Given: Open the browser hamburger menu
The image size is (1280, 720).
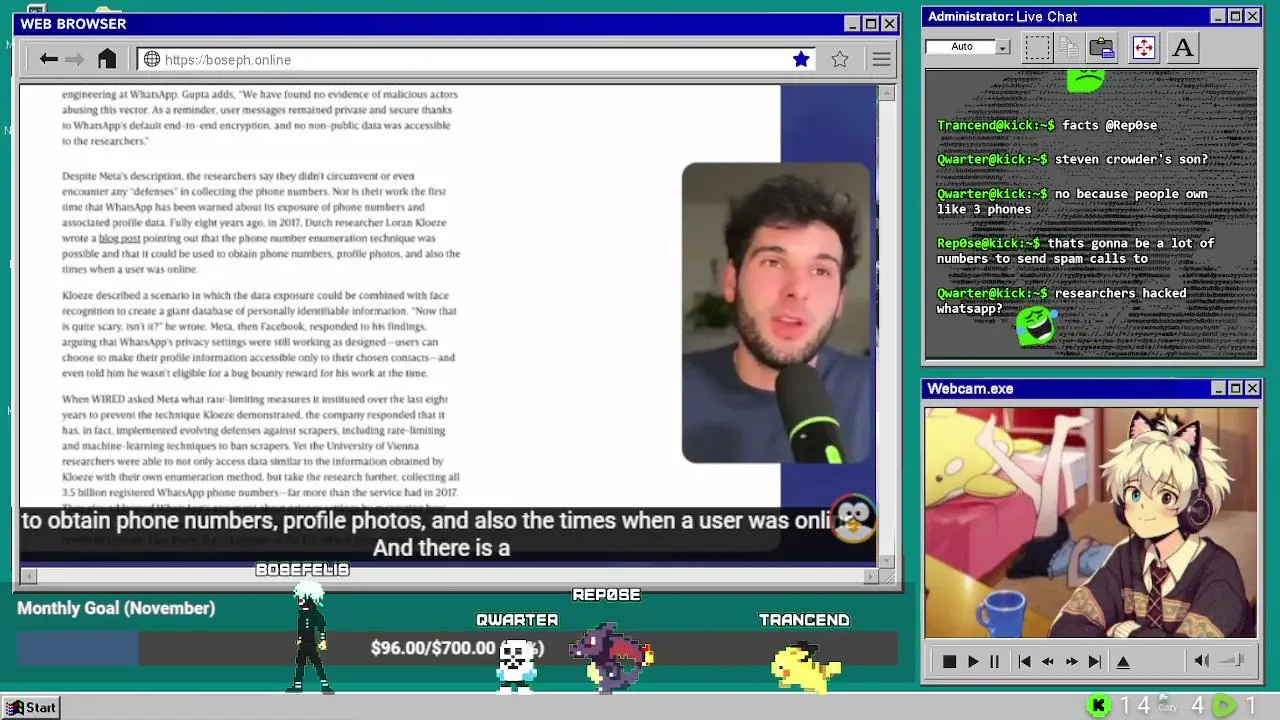Looking at the screenshot, I should 881,60.
